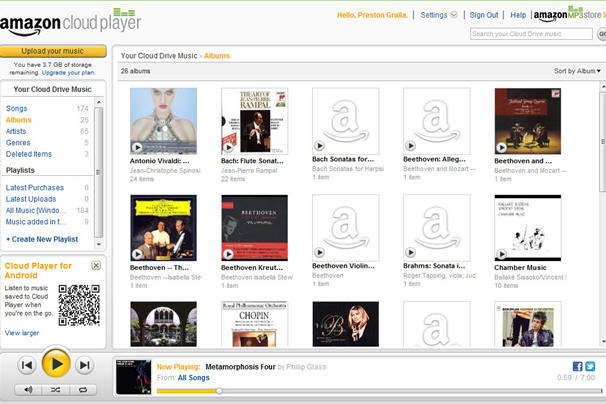Image resolution: width=606 pixels, height=404 pixels.
Task: Click the search Go button
Action: click(x=602, y=34)
